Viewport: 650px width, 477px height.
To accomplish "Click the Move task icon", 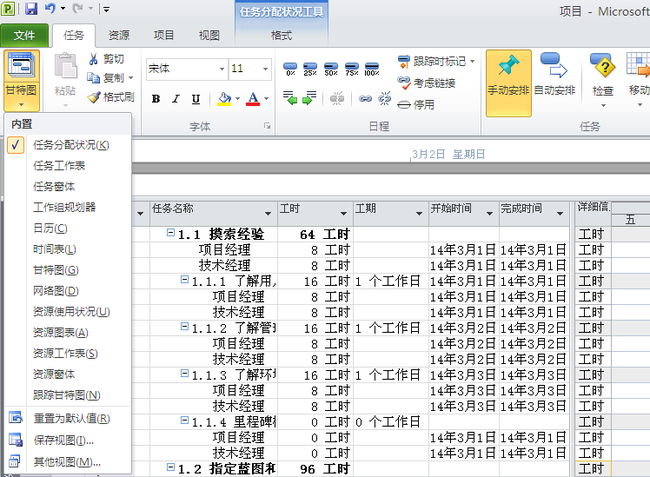I will pyautogui.click(x=639, y=66).
